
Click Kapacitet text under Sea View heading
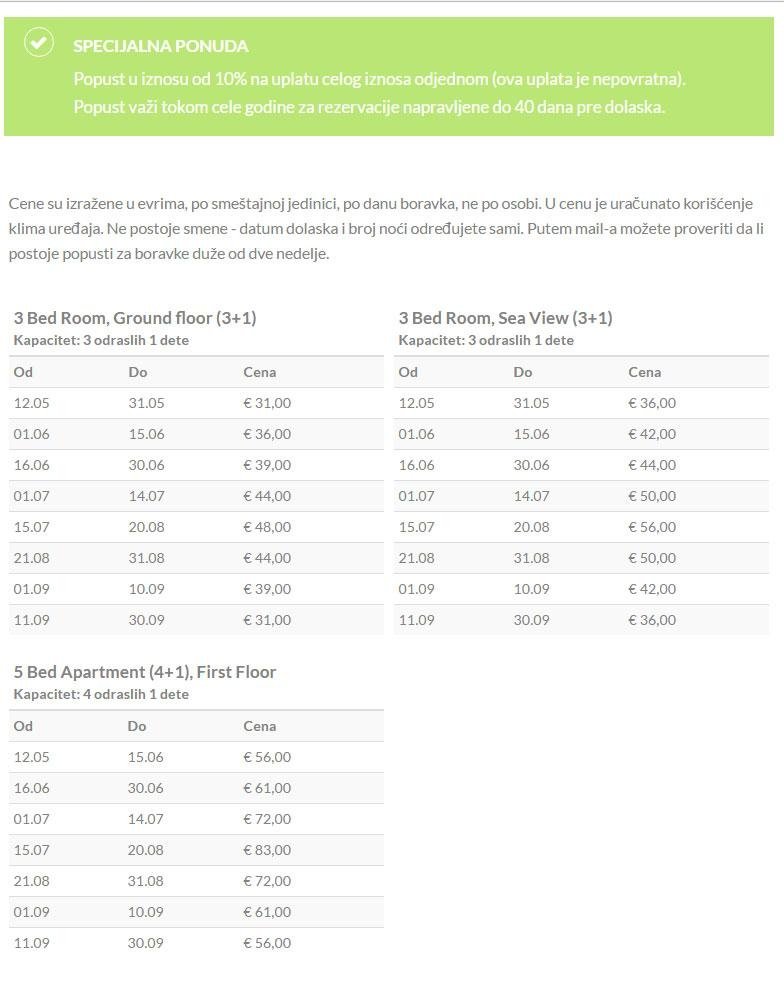pyautogui.click(x=486, y=340)
